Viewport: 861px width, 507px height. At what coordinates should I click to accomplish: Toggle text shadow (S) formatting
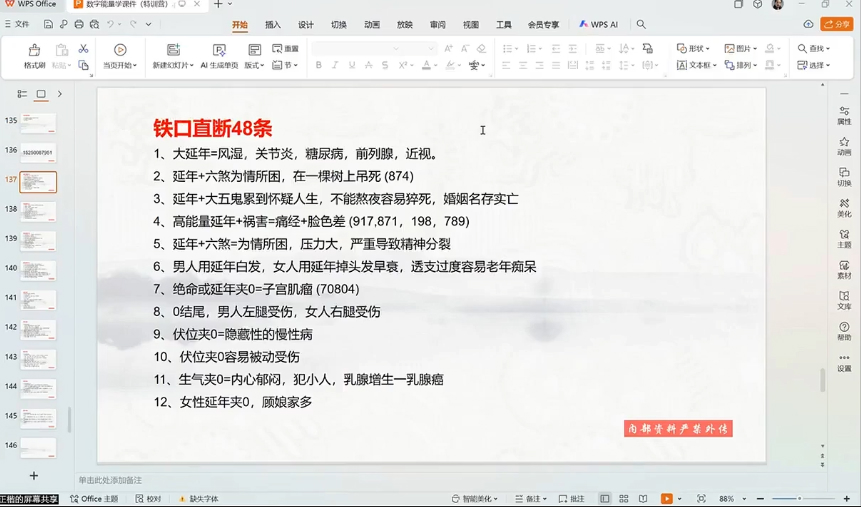pyautogui.click(x=385, y=65)
